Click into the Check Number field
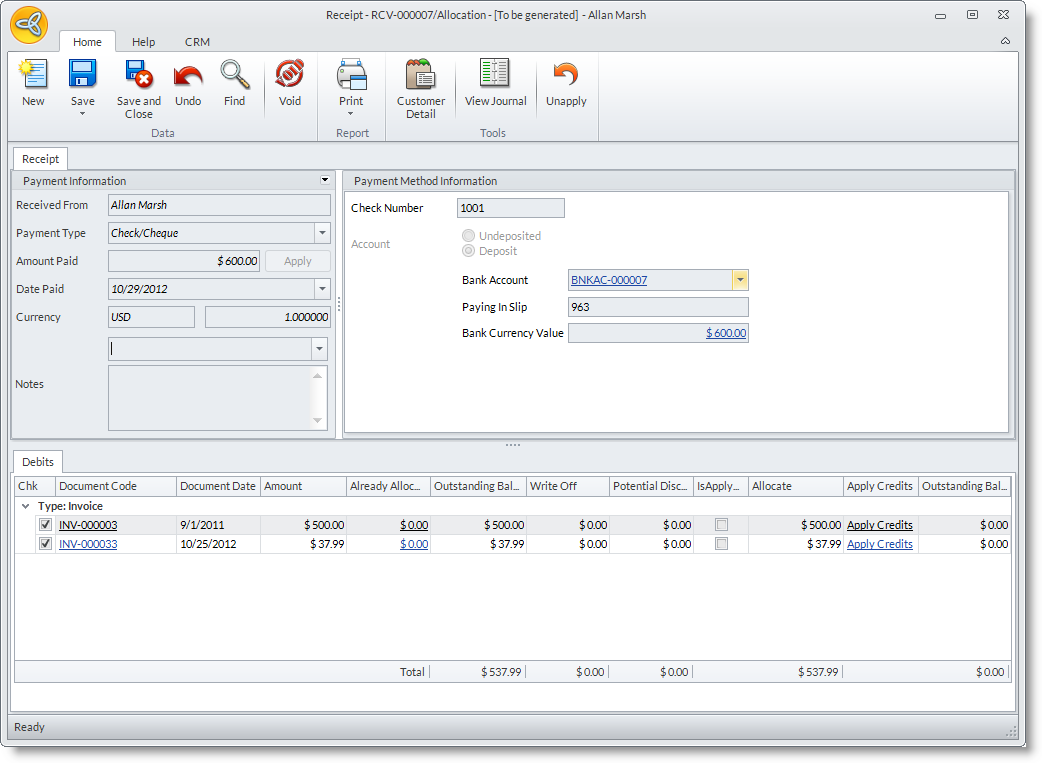Viewport: 1042px width, 763px height. (510, 208)
